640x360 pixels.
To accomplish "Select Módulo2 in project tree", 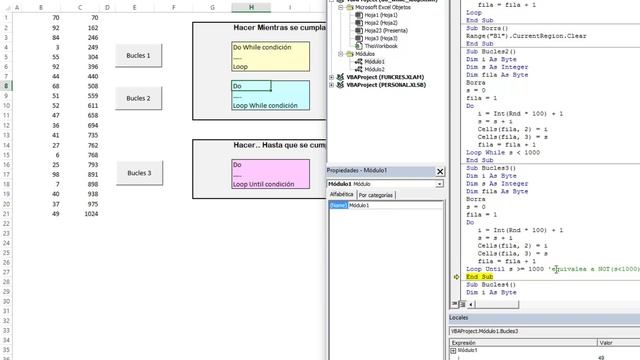I will [x=374, y=69].
